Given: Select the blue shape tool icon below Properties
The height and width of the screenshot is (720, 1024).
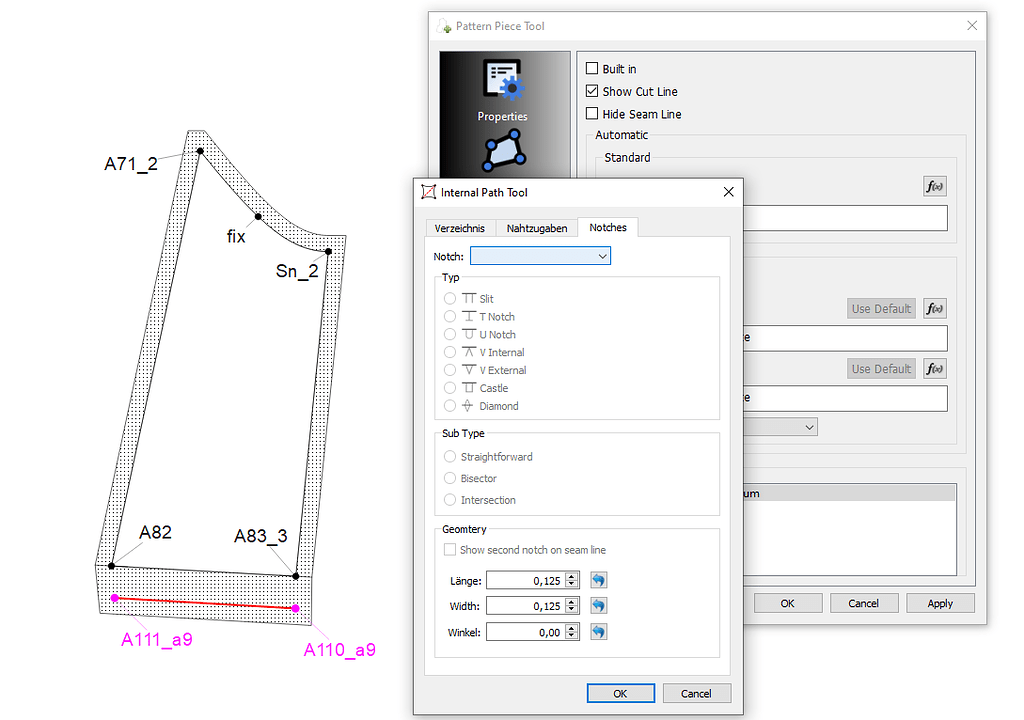Looking at the screenshot, I should click(x=502, y=148).
